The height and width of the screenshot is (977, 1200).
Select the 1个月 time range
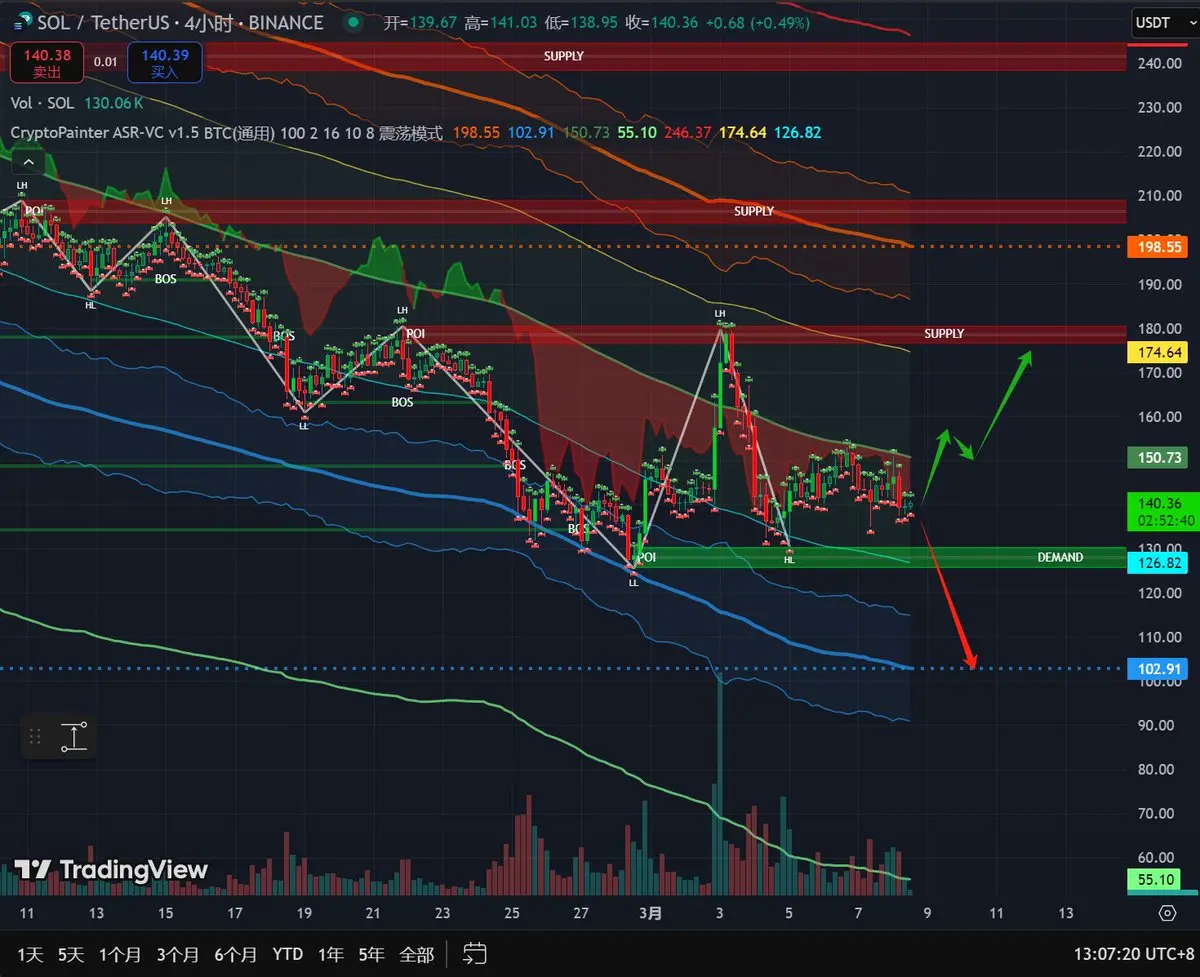coord(122,954)
